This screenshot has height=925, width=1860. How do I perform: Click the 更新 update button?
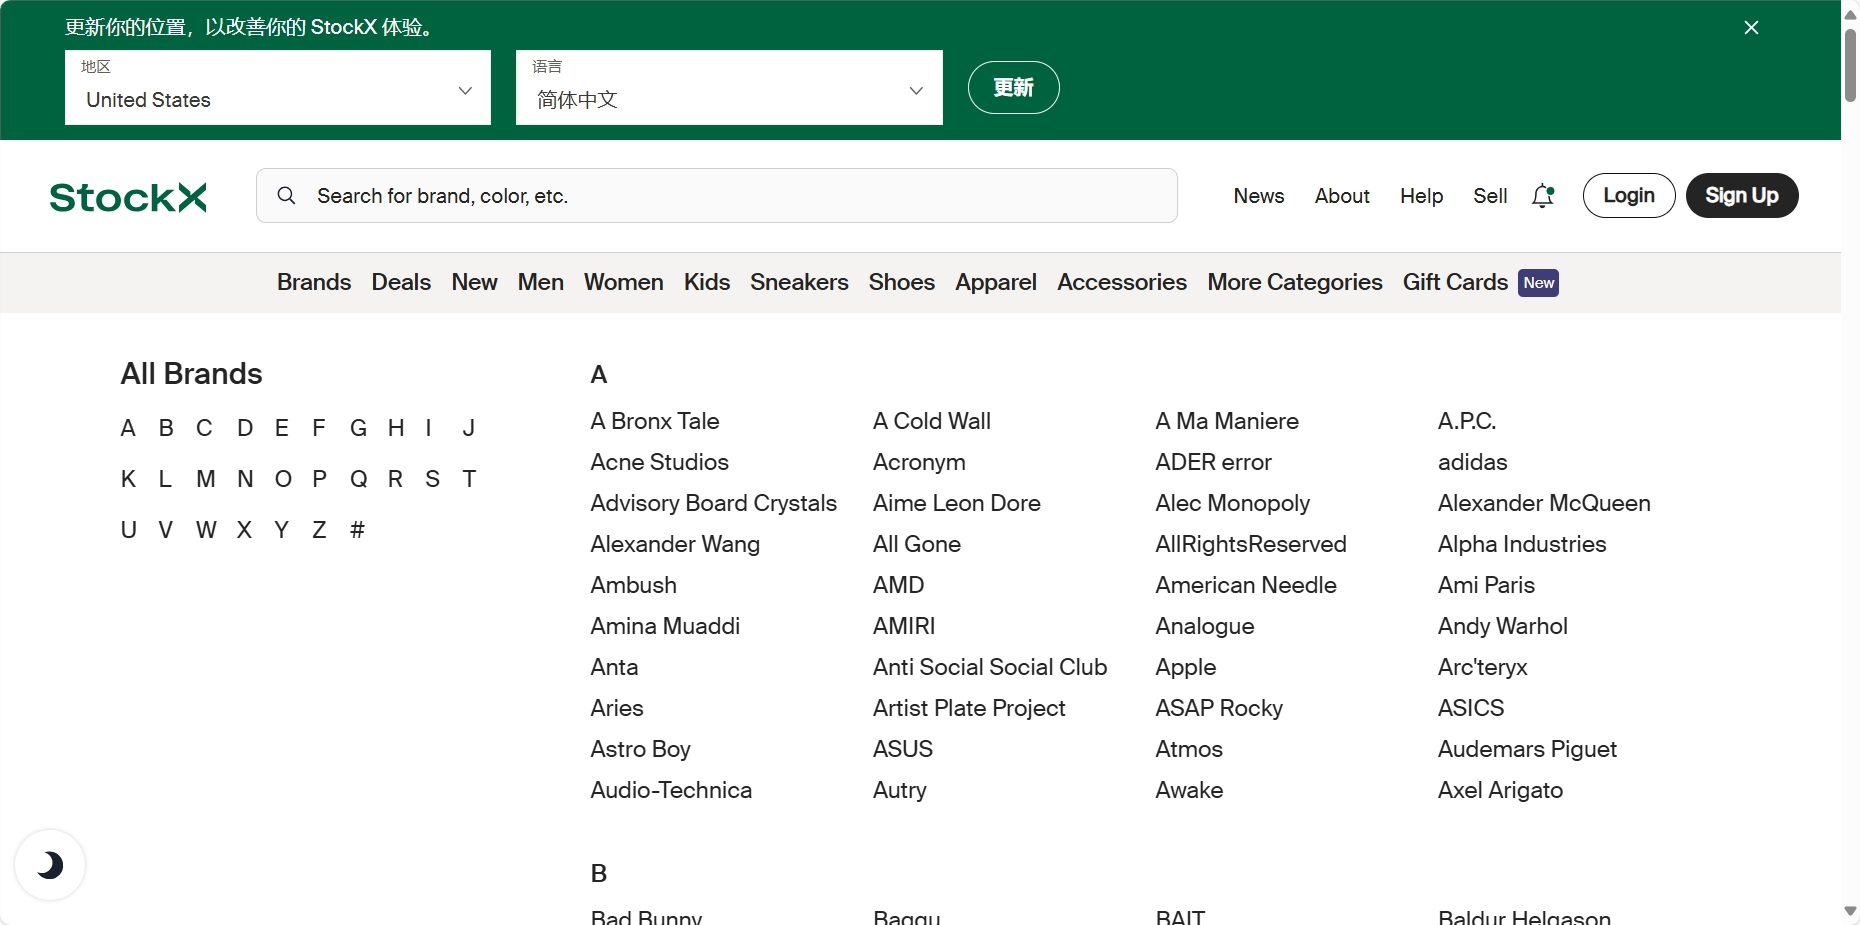[x=1013, y=88]
